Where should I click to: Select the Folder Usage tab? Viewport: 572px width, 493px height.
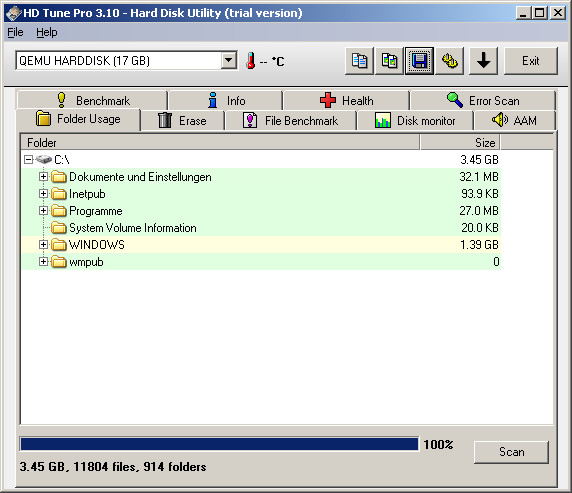[78, 119]
